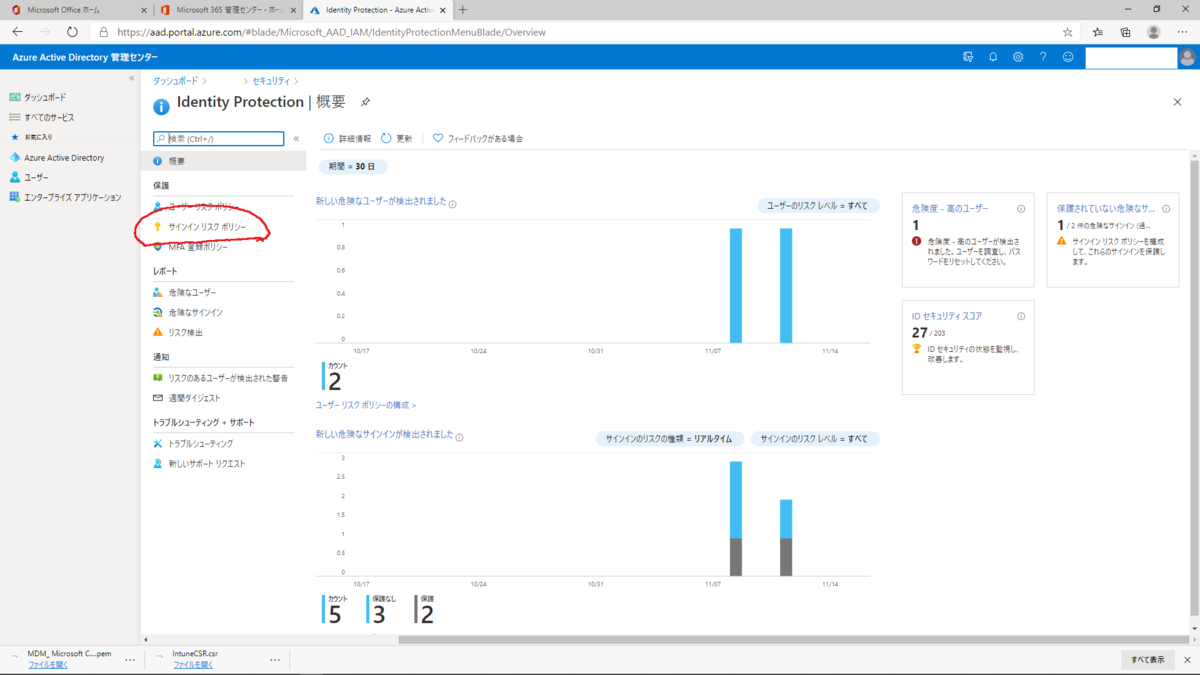
Task: Open ユーザー リスク ポリシーの構成 link
Action: [x=366, y=405]
